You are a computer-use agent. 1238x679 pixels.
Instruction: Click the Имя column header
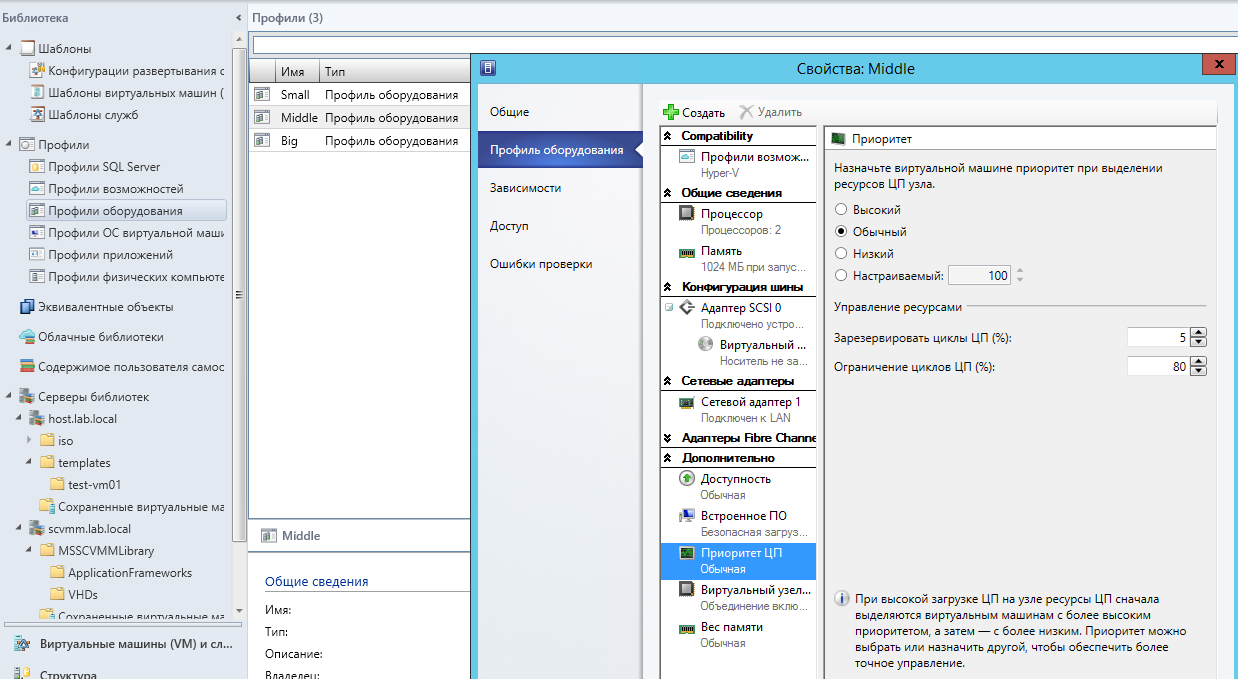292,72
